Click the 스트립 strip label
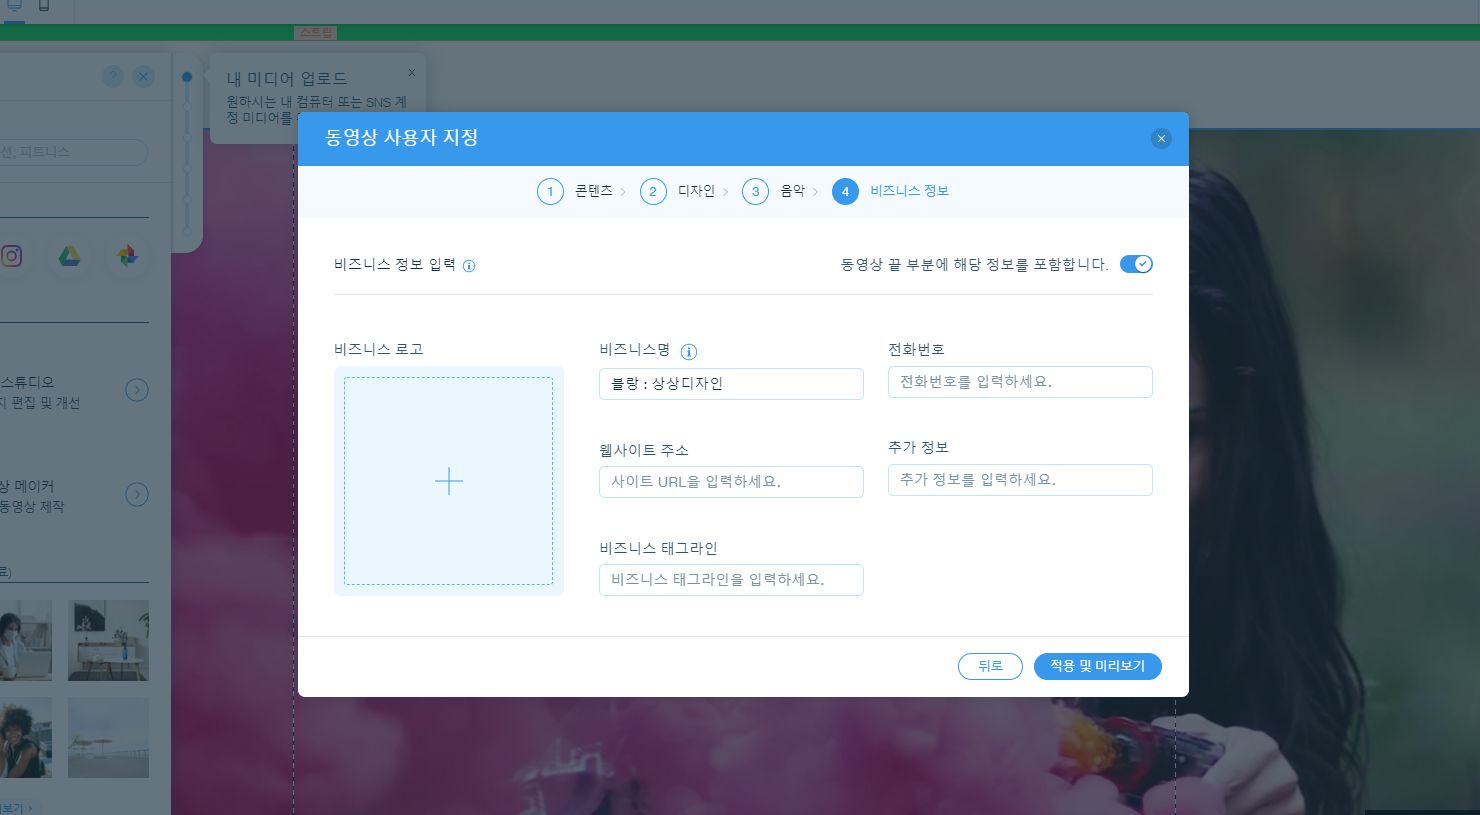1480x815 pixels. pos(316,33)
